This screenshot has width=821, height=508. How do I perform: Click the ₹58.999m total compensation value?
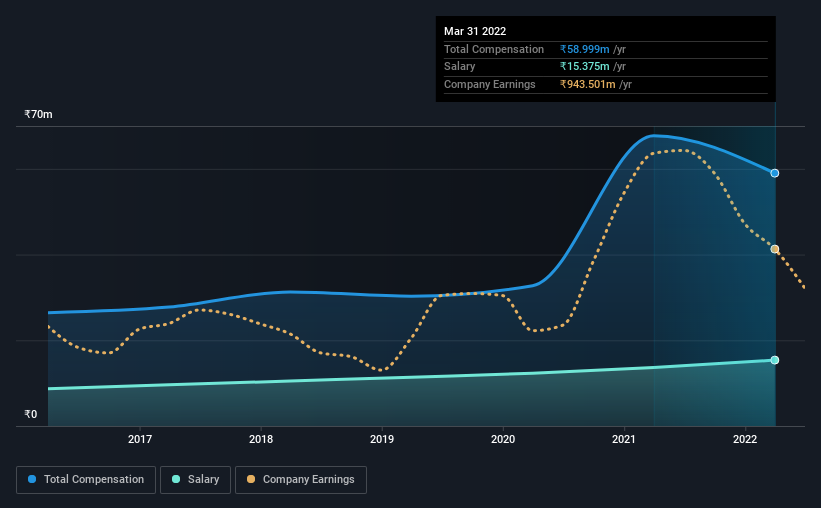click(x=584, y=49)
